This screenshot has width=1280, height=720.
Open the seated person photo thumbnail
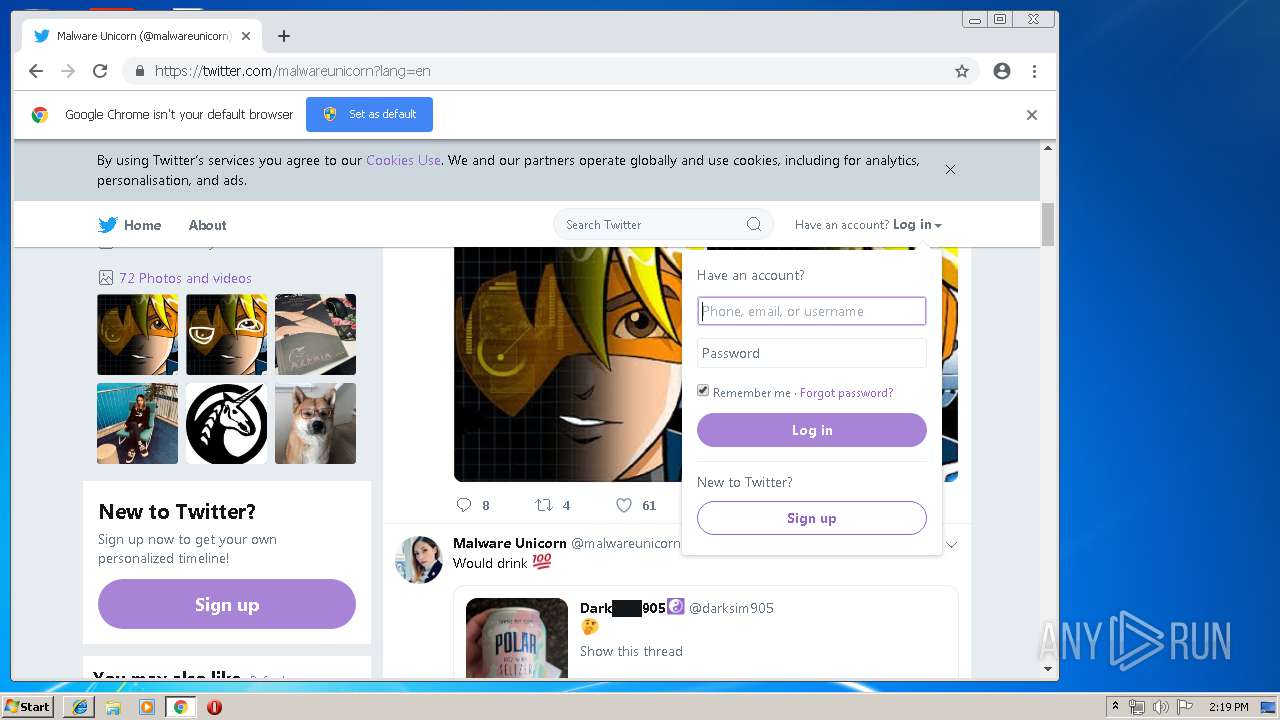tap(137, 423)
